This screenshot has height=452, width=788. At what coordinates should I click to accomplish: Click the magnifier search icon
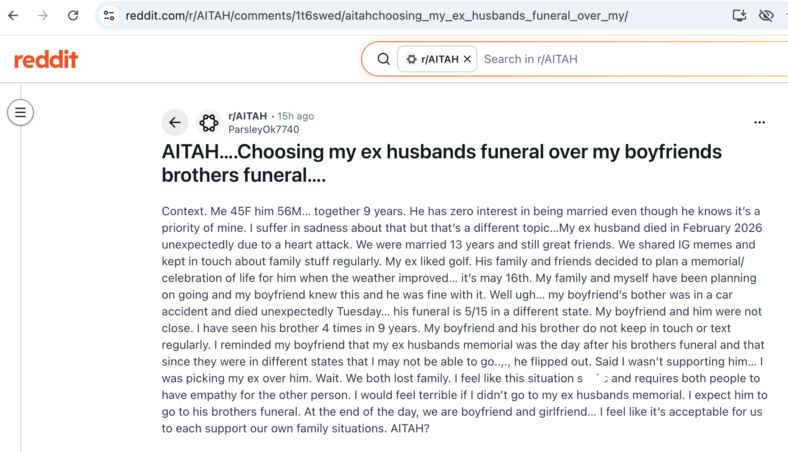tap(383, 59)
